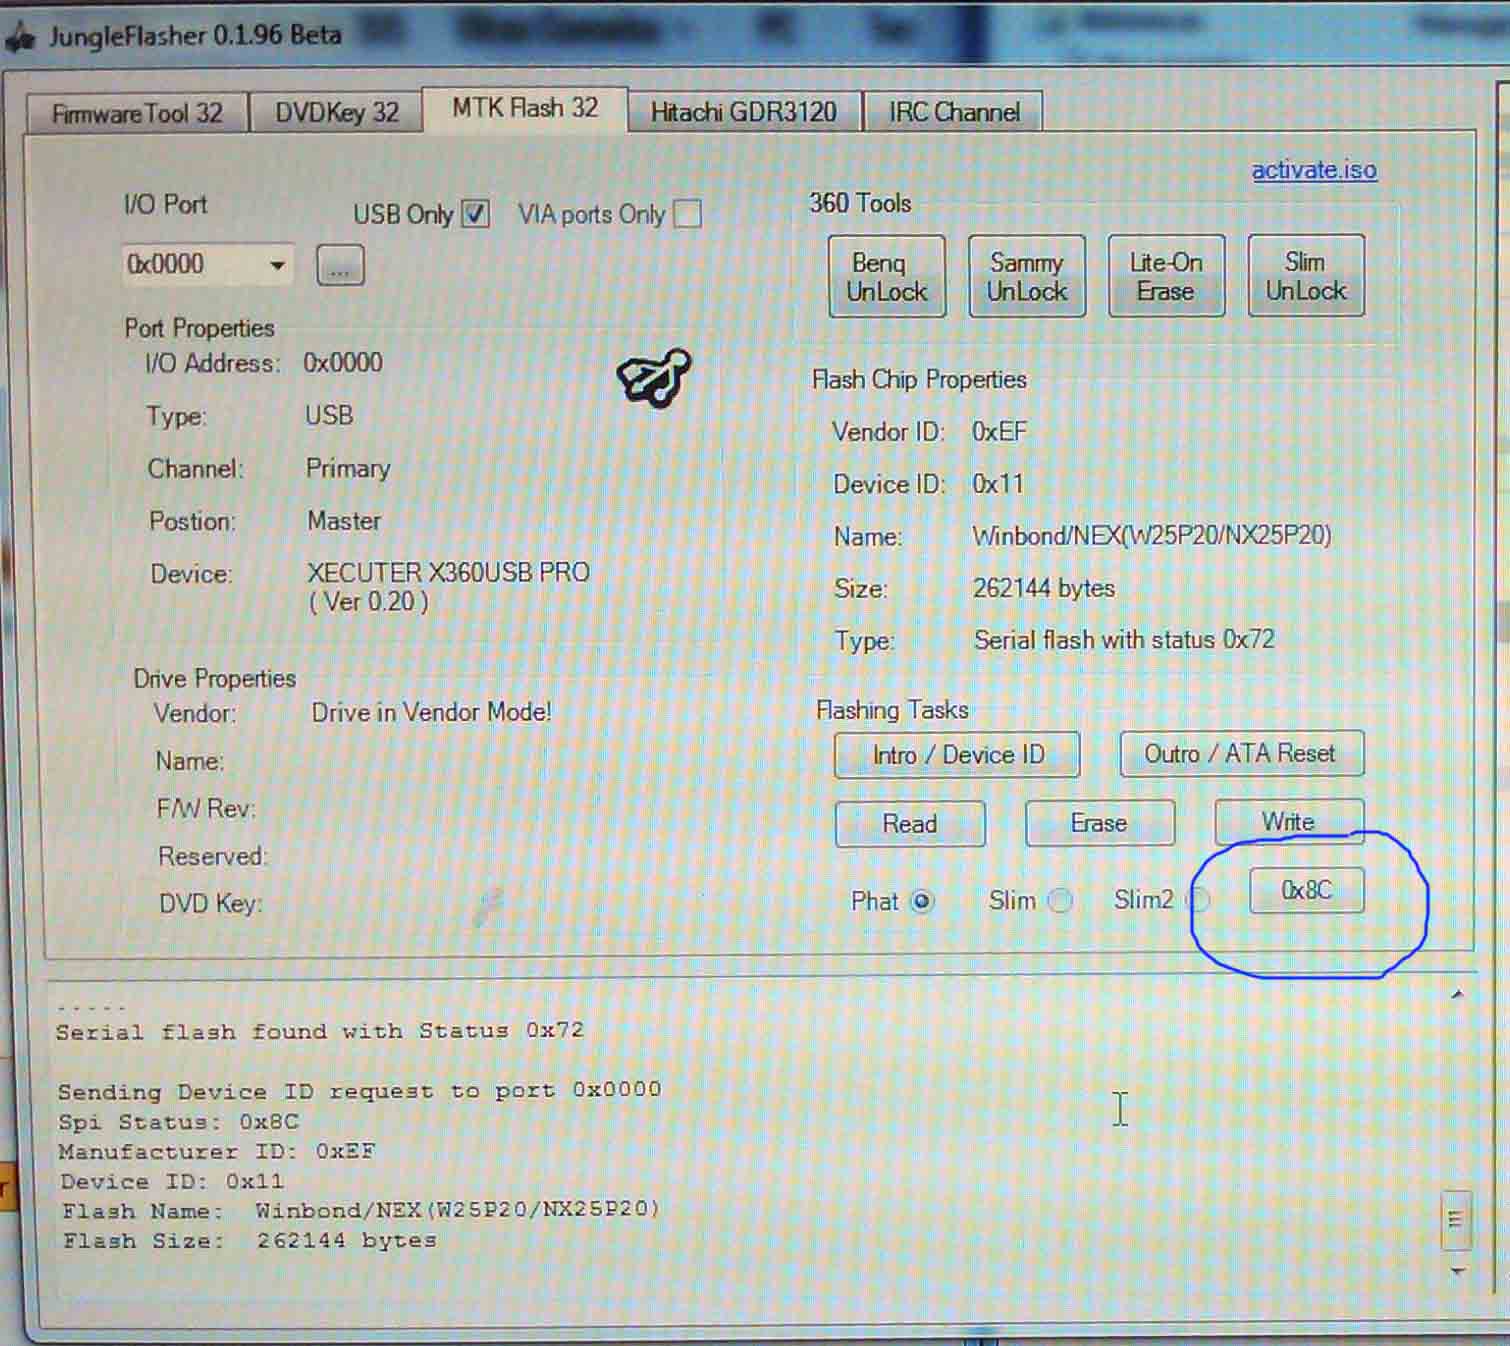Switch to the Firmware Tool 32 tab
This screenshot has height=1346, width=1510.
coord(137,112)
